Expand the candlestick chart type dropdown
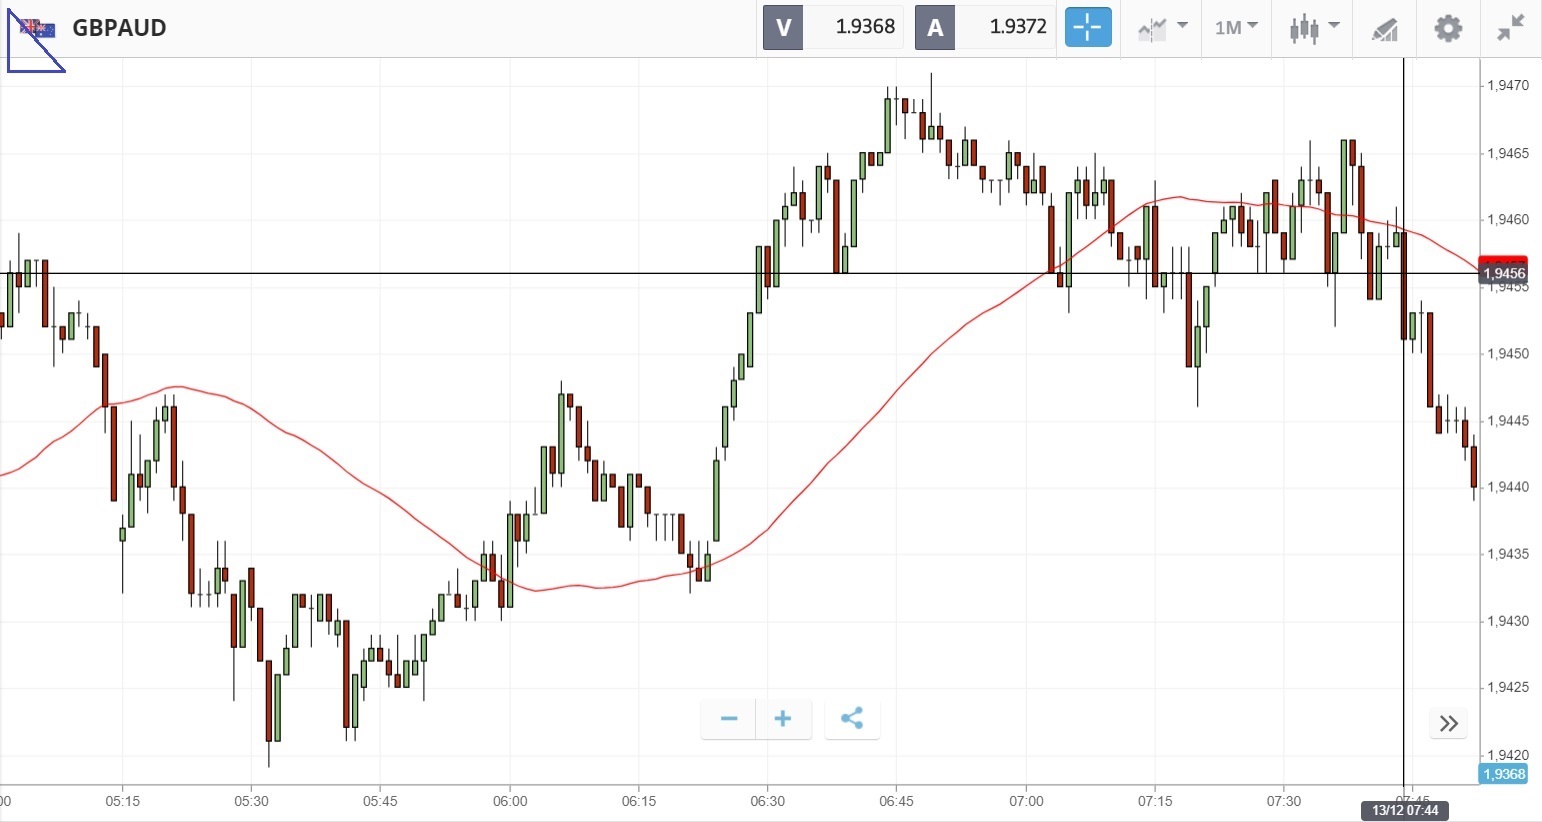 (x=1313, y=28)
